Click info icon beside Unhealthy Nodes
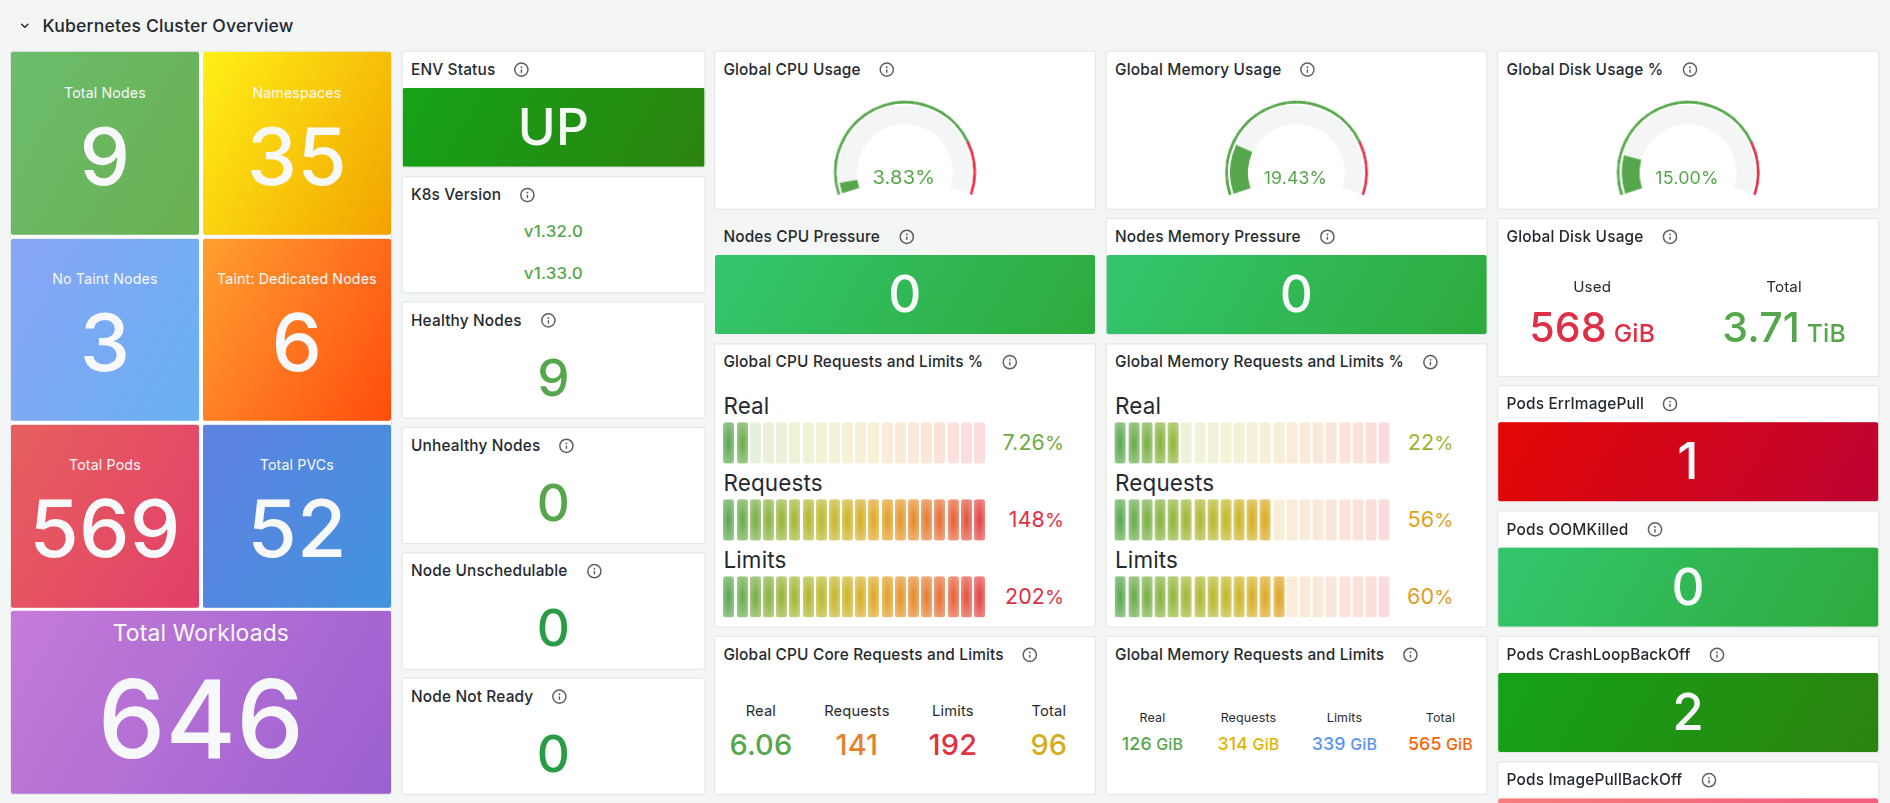1890x803 pixels. pyautogui.click(x=566, y=446)
